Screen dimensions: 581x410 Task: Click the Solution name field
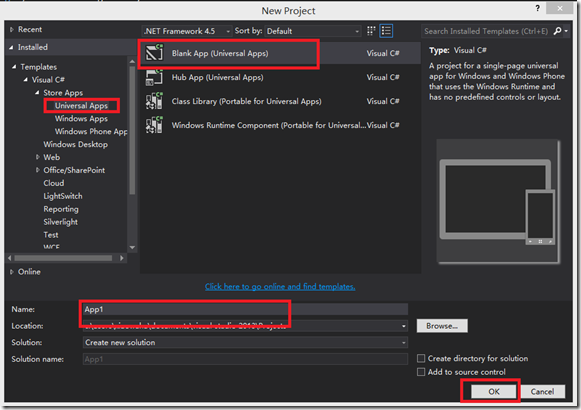click(245, 359)
